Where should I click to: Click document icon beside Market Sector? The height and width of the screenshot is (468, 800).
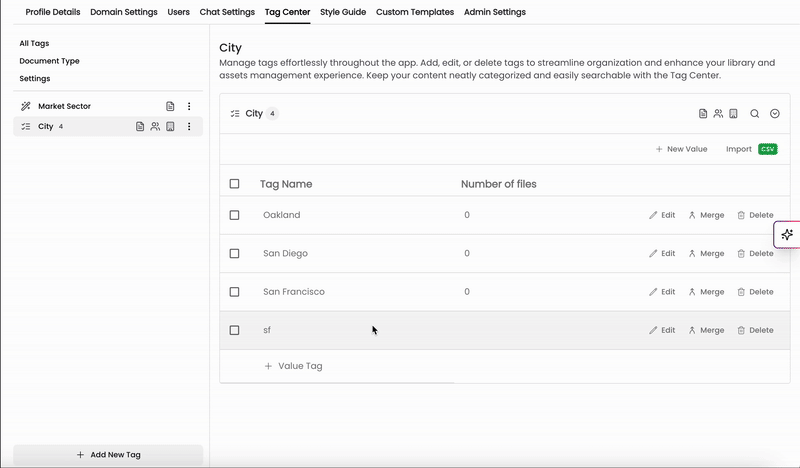[x=170, y=106]
